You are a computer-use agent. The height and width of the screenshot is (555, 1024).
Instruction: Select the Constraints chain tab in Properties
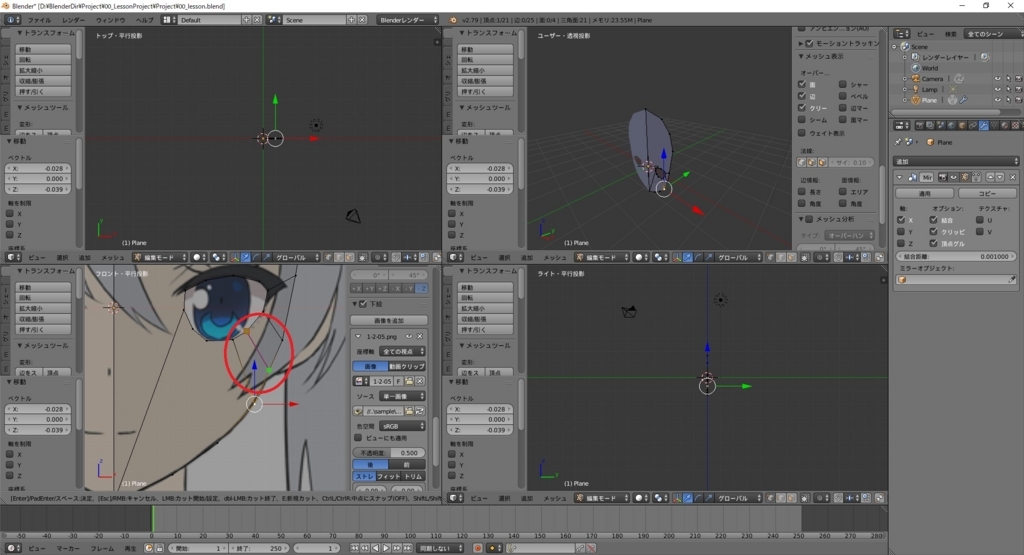tap(972, 125)
